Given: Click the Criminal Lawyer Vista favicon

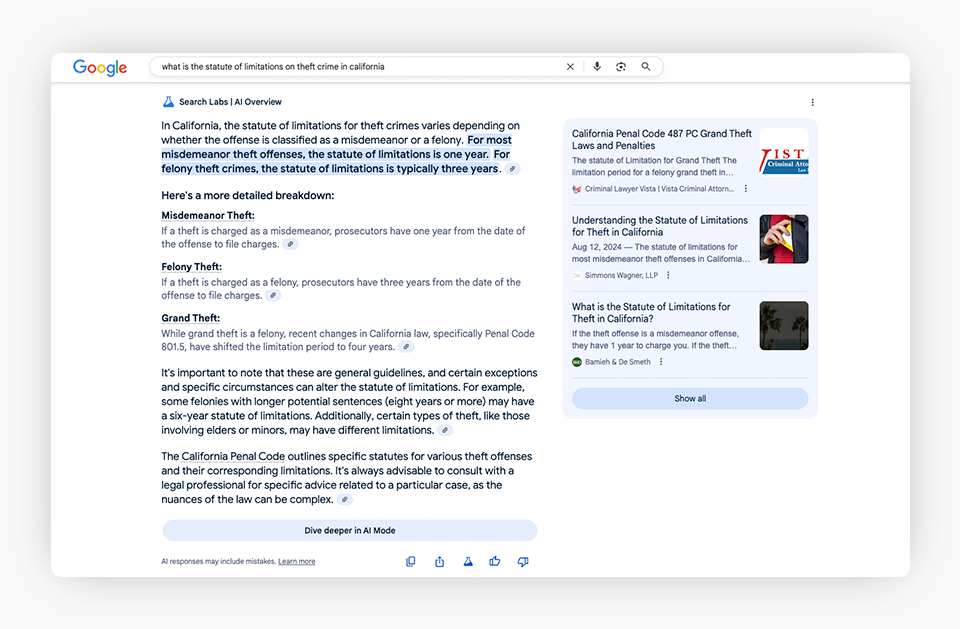Looking at the screenshot, I should tap(577, 189).
